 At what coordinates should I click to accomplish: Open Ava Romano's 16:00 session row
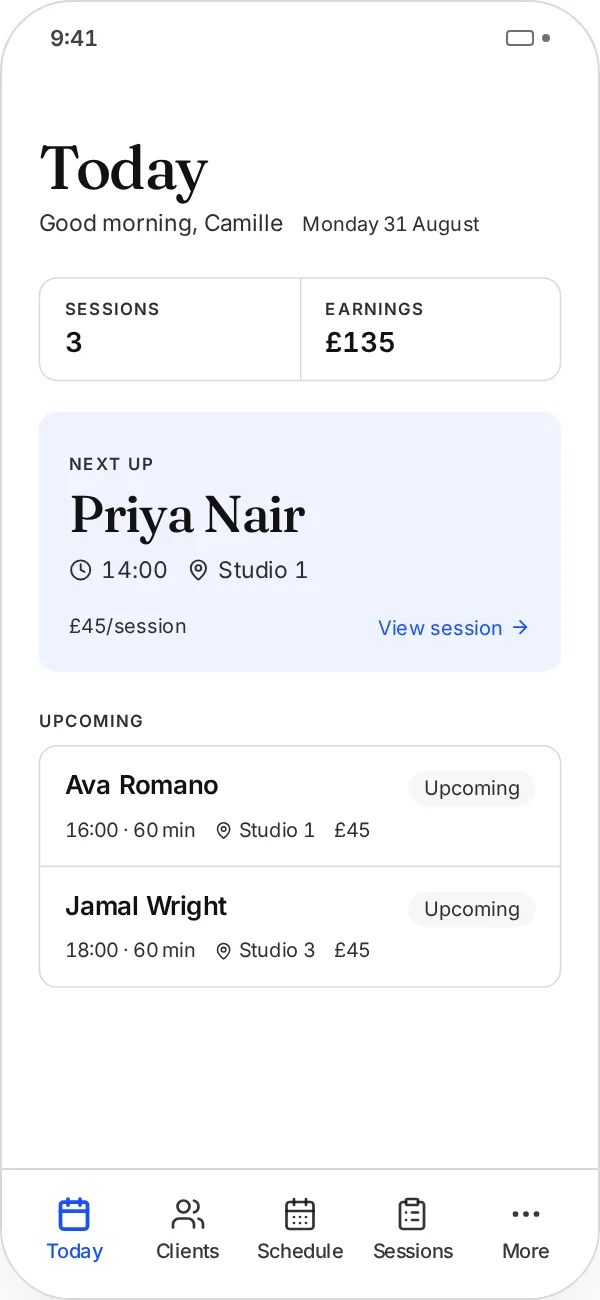click(x=300, y=806)
